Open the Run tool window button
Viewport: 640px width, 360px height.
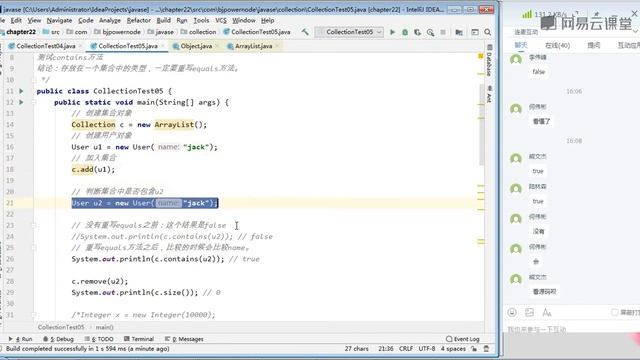tap(20, 339)
